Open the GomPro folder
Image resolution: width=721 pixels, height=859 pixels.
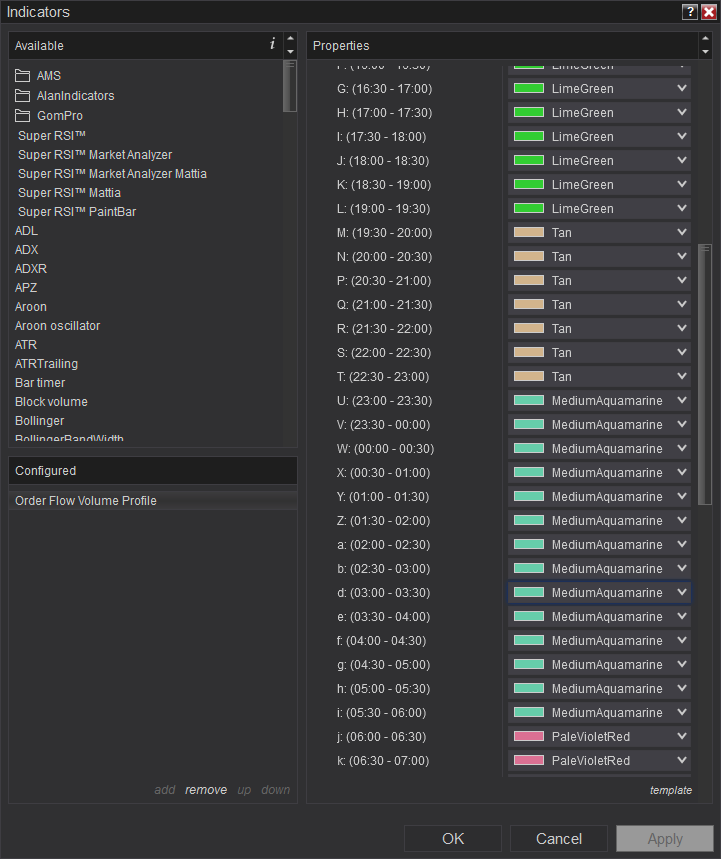pos(59,116)
